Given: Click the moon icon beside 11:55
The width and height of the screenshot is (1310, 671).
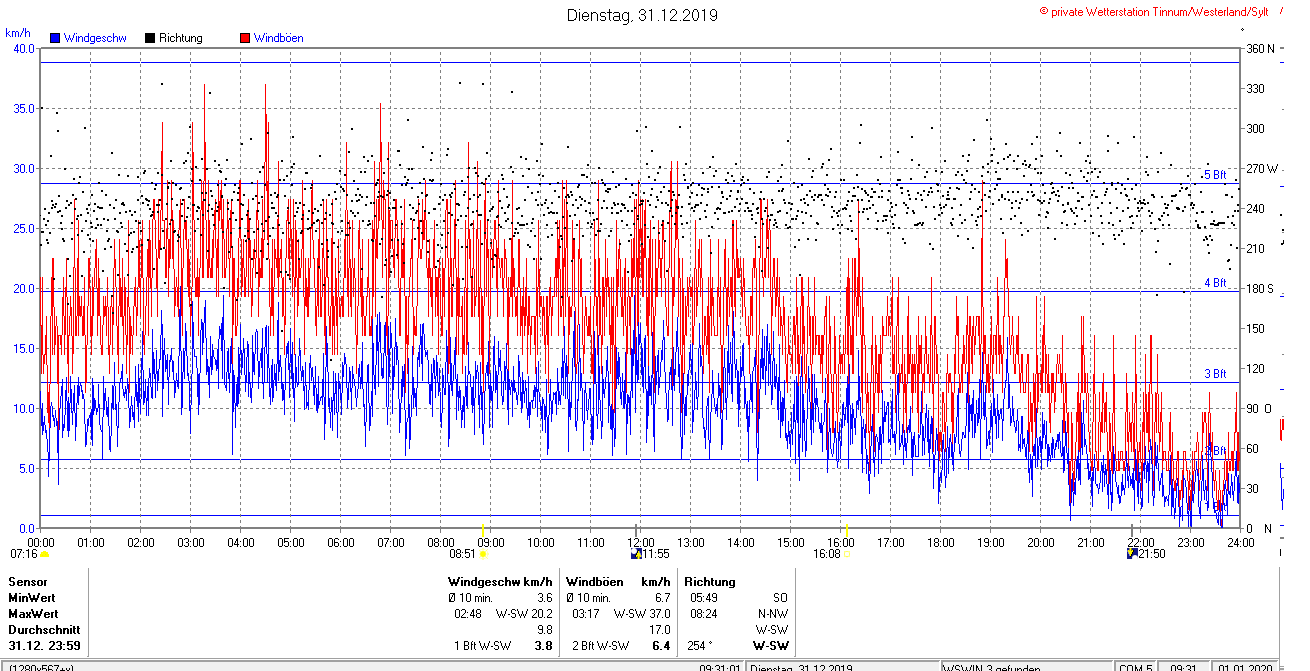Looking at the screenshot, I should (636, 553).
